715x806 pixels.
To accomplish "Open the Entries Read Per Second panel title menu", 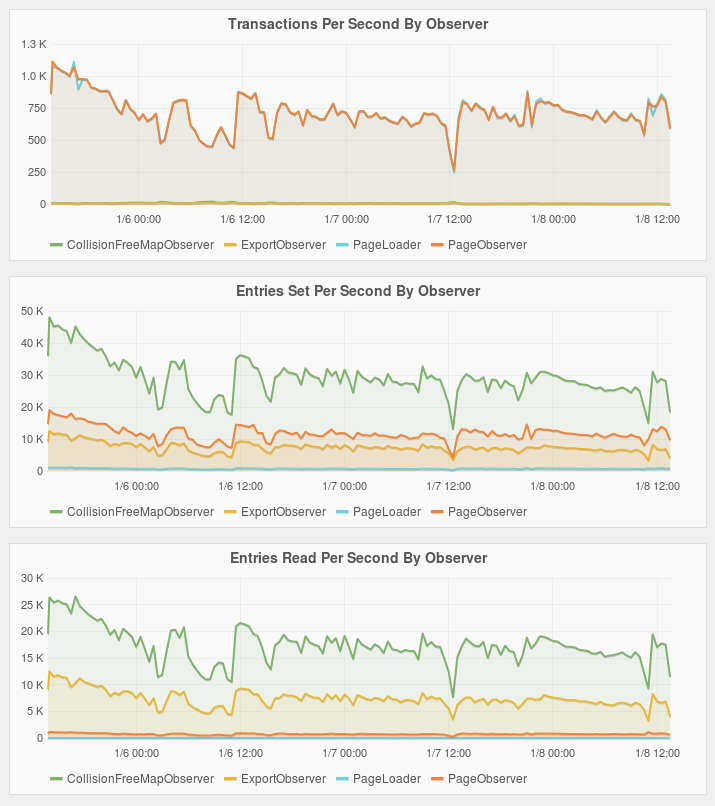I will [358, 558].
